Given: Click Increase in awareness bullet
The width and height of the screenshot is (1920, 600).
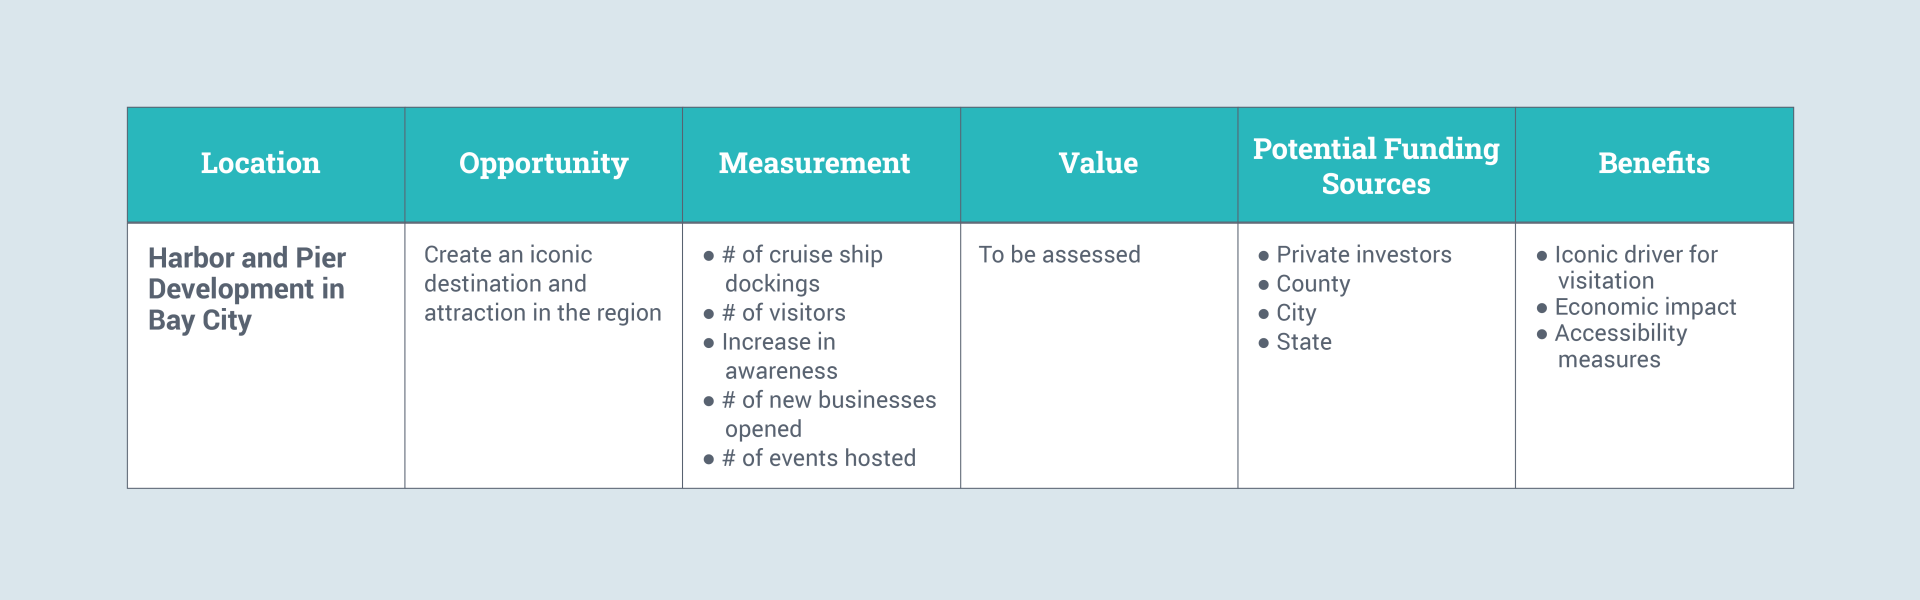Looking at the screenshot, I should click(x=779, y=356).
